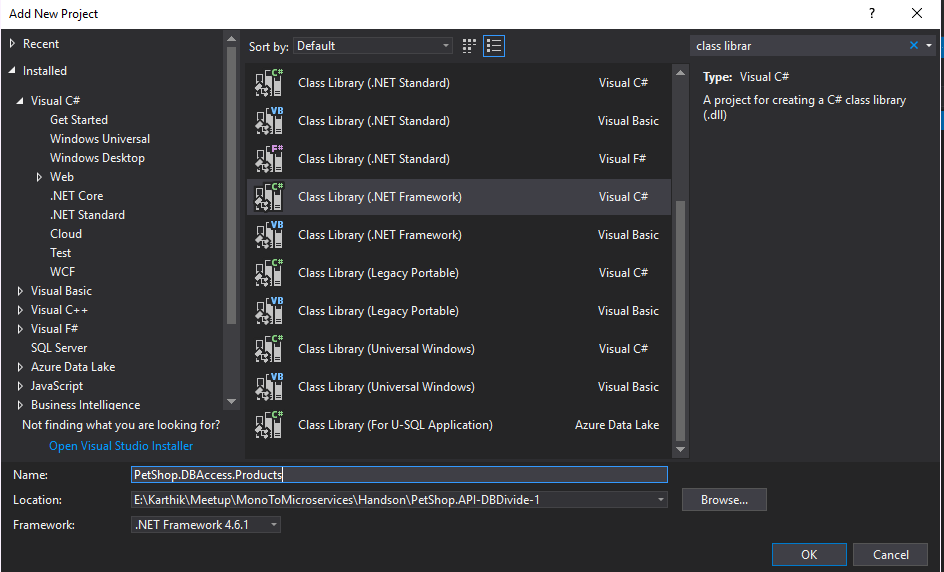Select Windows Desktop category
Image resolution: width=944 pixels, height=572 pixels.
(x=98, y=158)
